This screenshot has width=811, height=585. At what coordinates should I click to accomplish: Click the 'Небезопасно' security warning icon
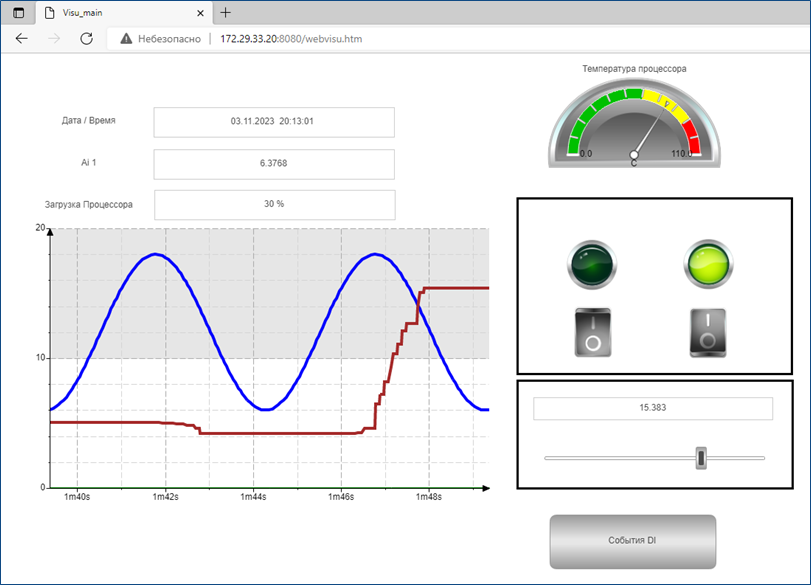(x=127, y=39)
